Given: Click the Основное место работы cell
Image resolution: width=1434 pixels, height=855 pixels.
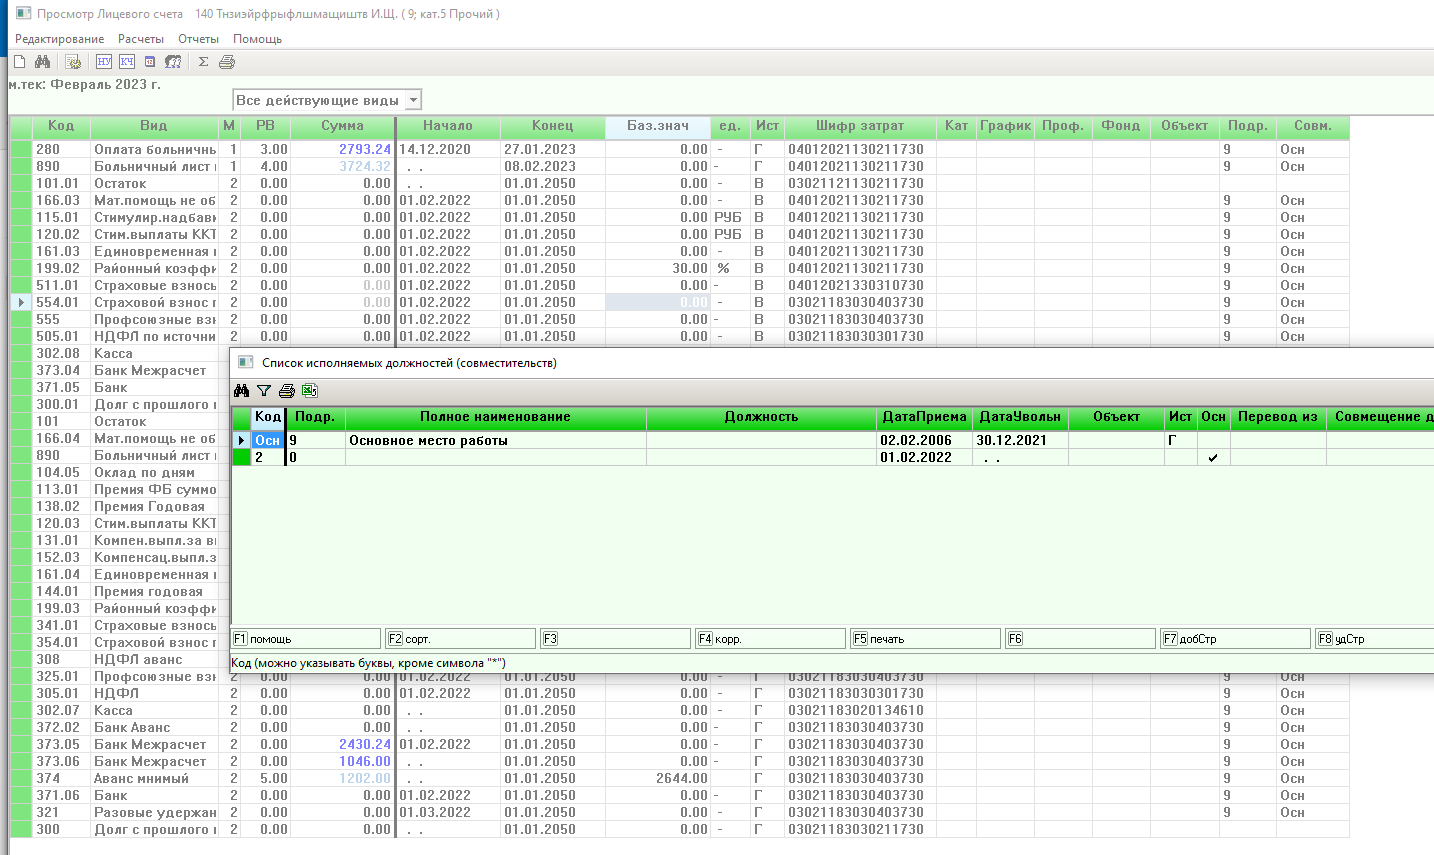Looking at the screenshot, I should [496, 441].
